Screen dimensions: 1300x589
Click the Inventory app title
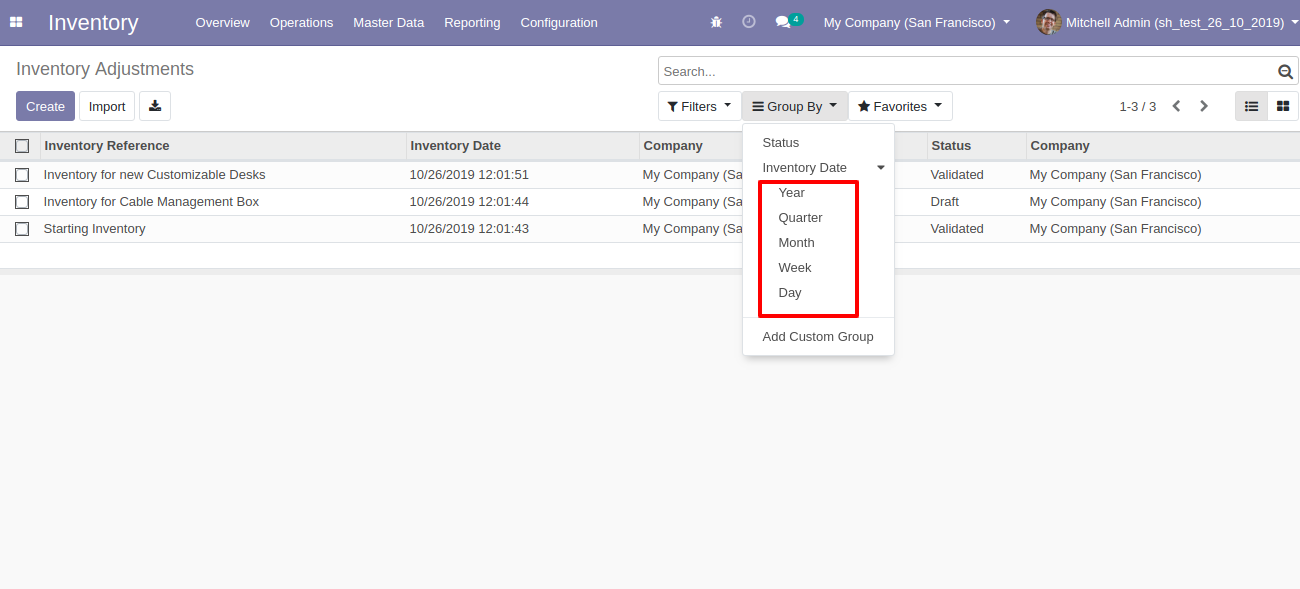(93, 22)
